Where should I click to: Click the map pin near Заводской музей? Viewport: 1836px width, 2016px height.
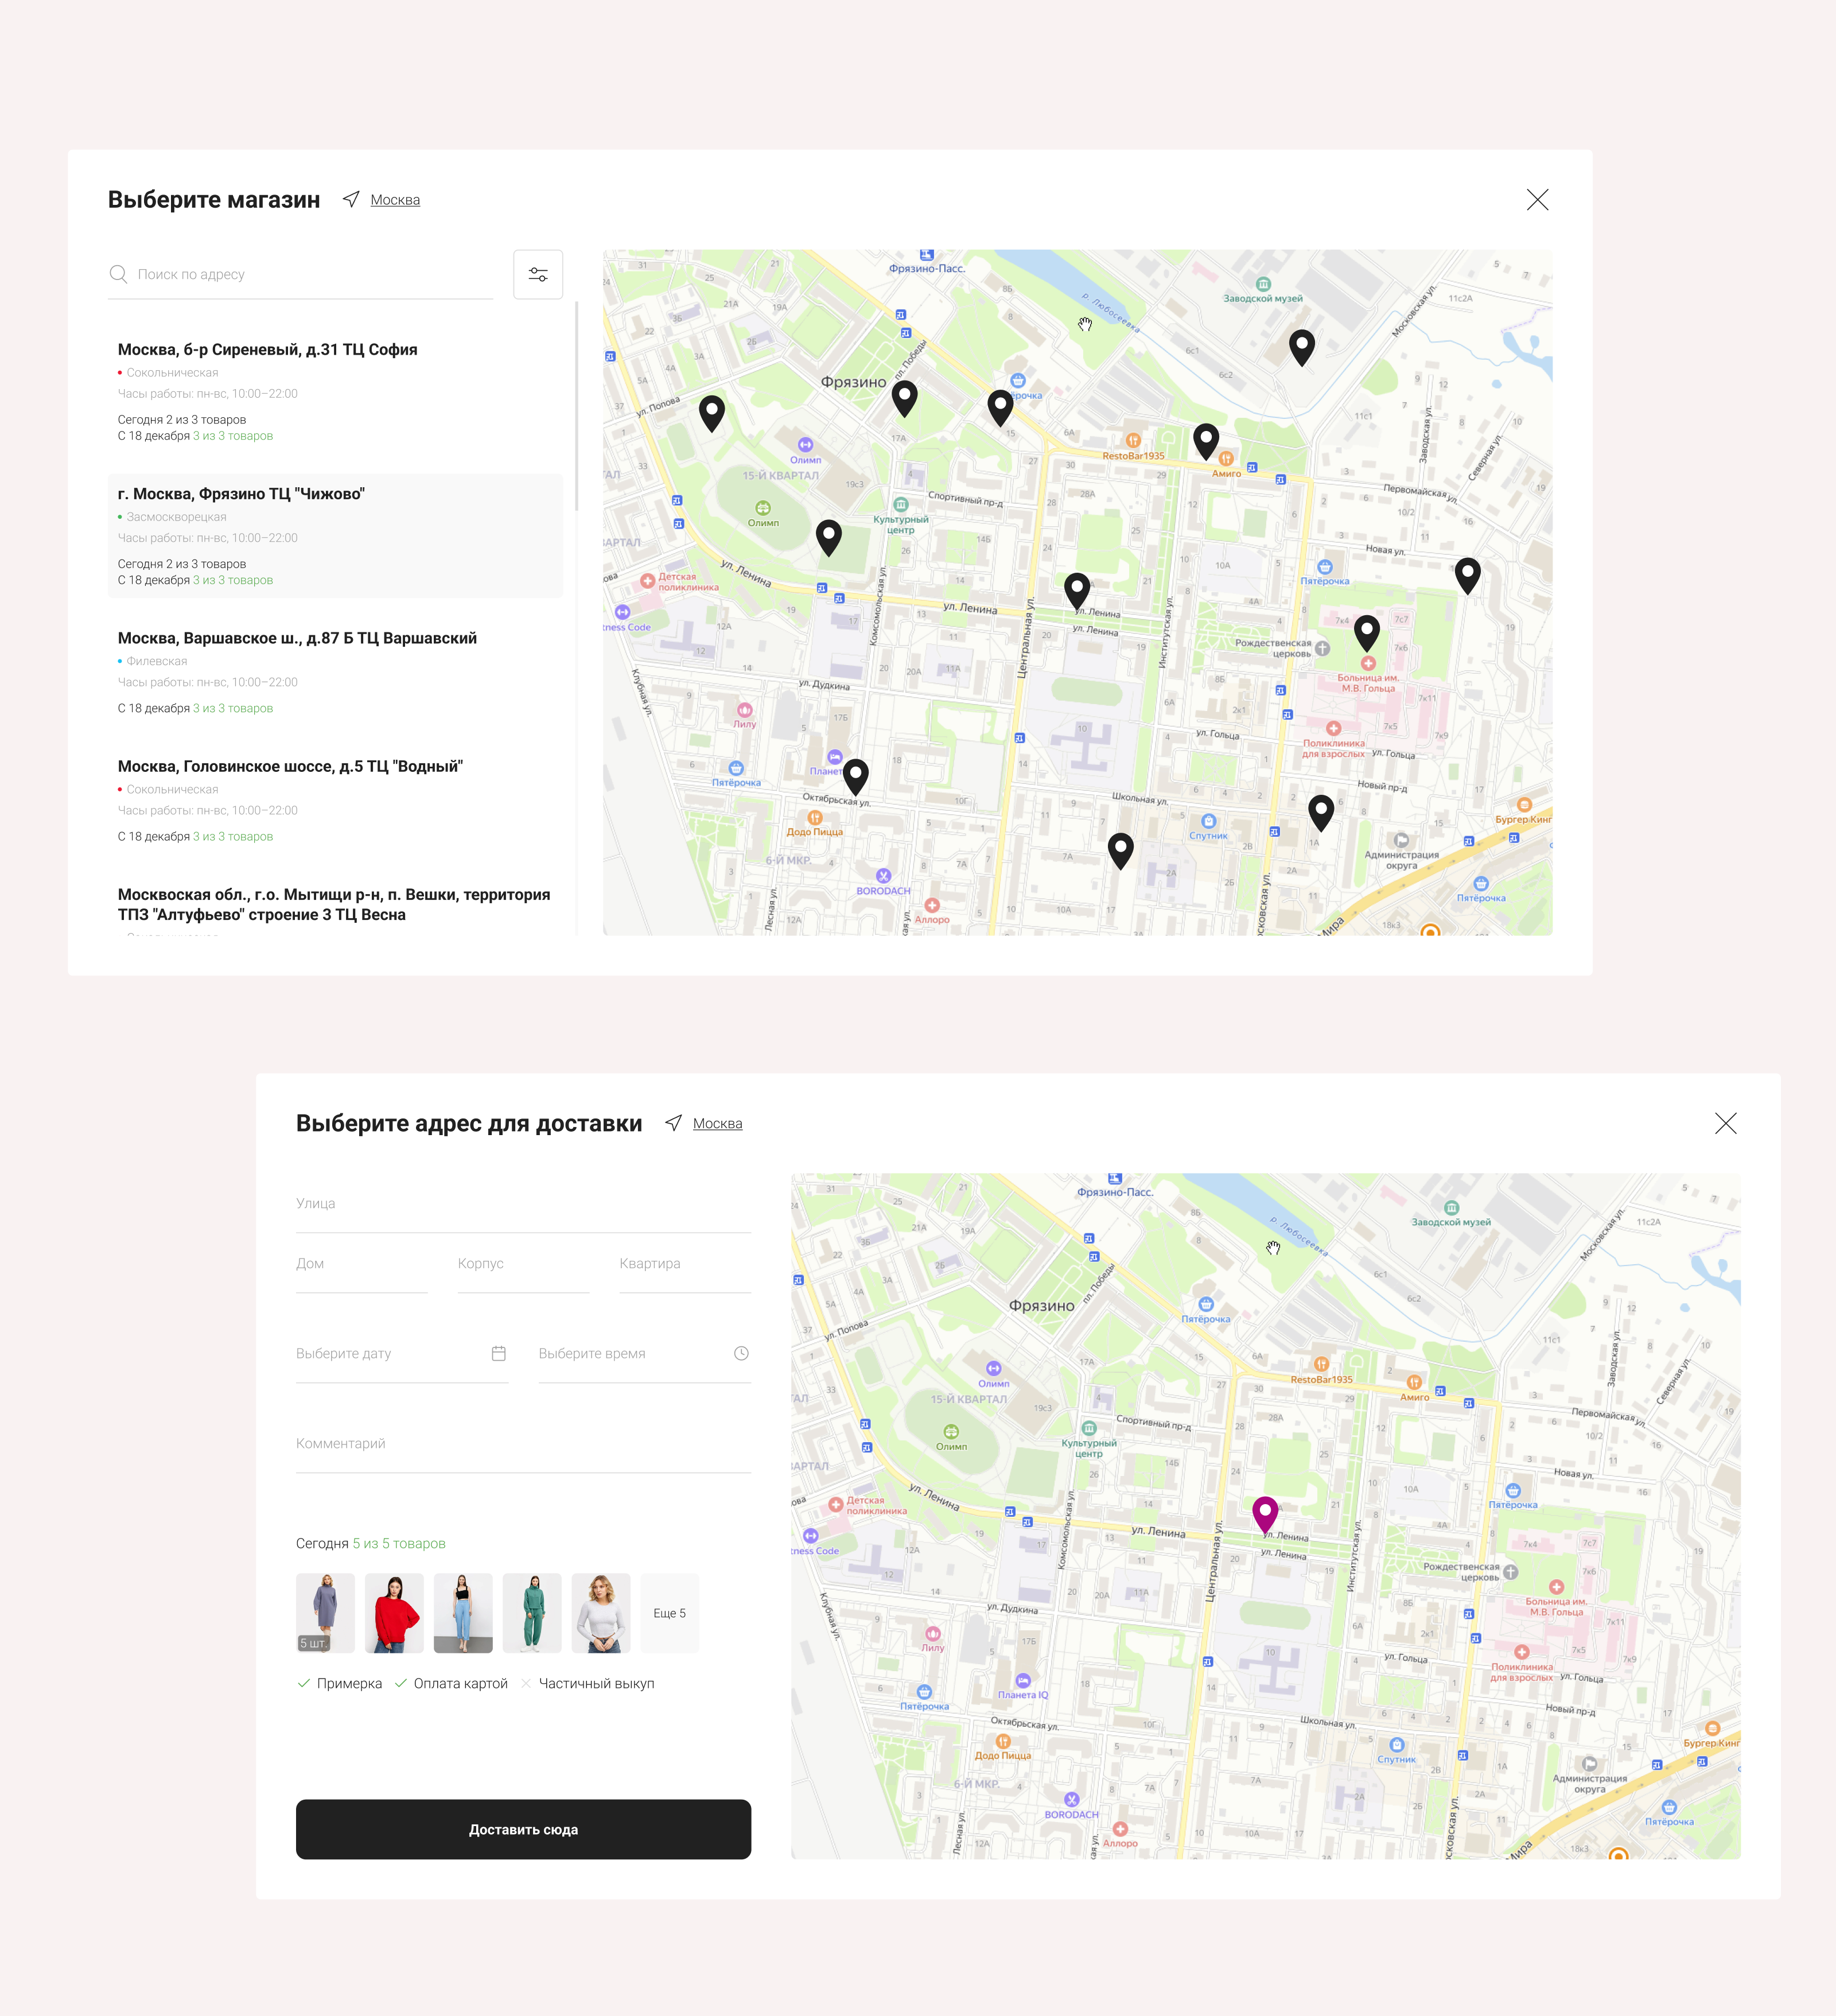(x=1301, y=345)
